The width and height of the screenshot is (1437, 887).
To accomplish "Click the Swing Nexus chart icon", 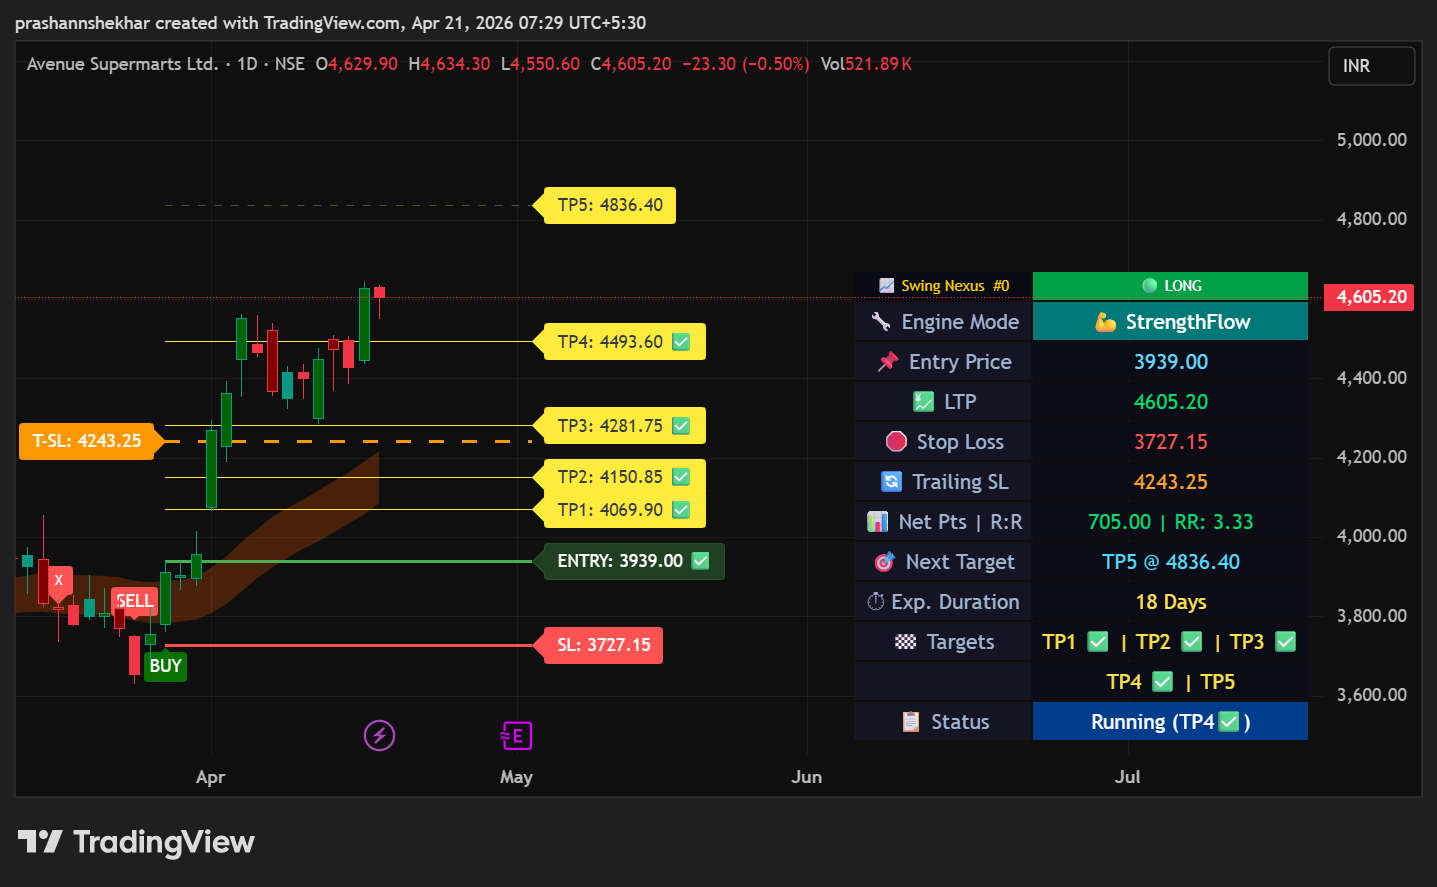I will tap(886, 286).
